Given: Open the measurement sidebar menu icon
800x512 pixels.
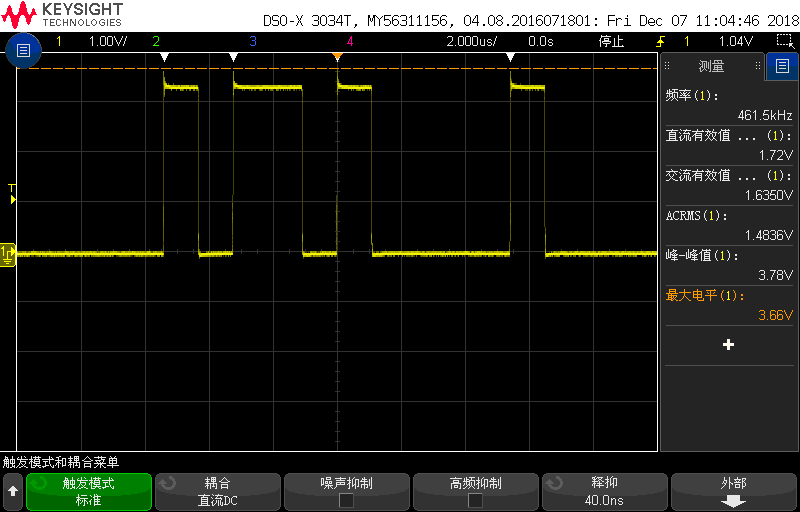Looking at the screenshot, I should click(782, 66).
